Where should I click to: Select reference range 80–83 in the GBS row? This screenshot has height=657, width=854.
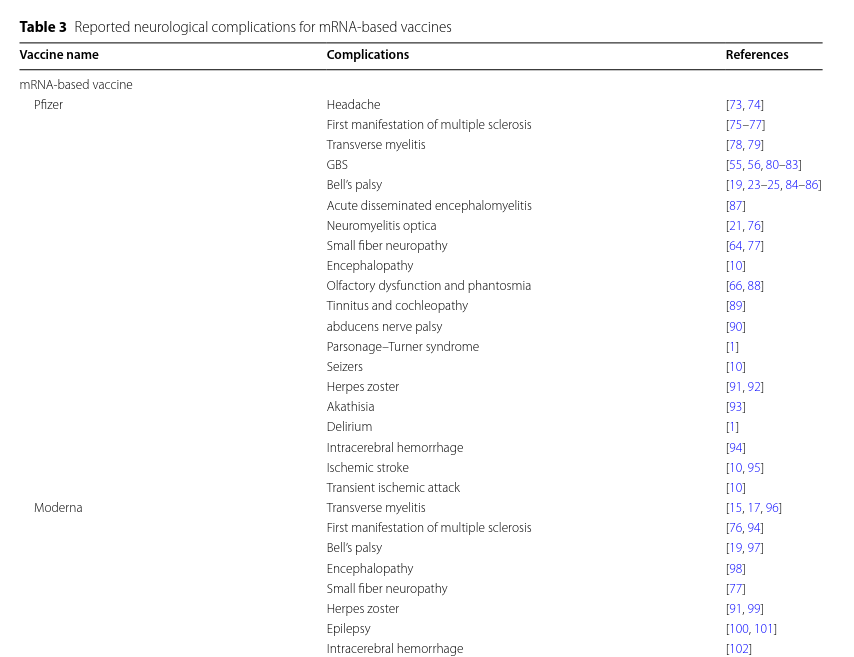(782, 165)
